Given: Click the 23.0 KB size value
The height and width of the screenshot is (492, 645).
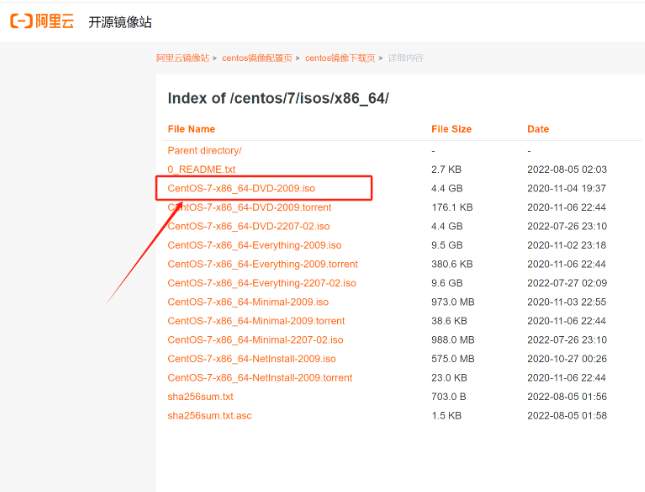Looking at the screenshot, I should point(449,378).
